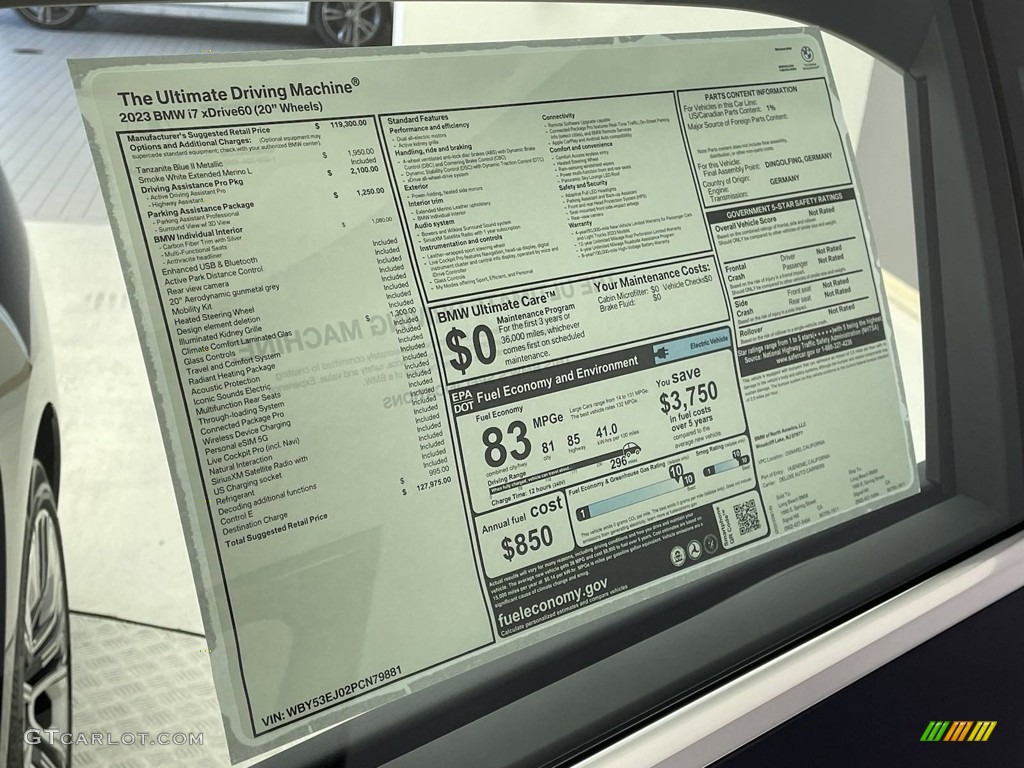
Task: Click the Illuminated Kidney Grille line
Action: click(x=221, y=334)
